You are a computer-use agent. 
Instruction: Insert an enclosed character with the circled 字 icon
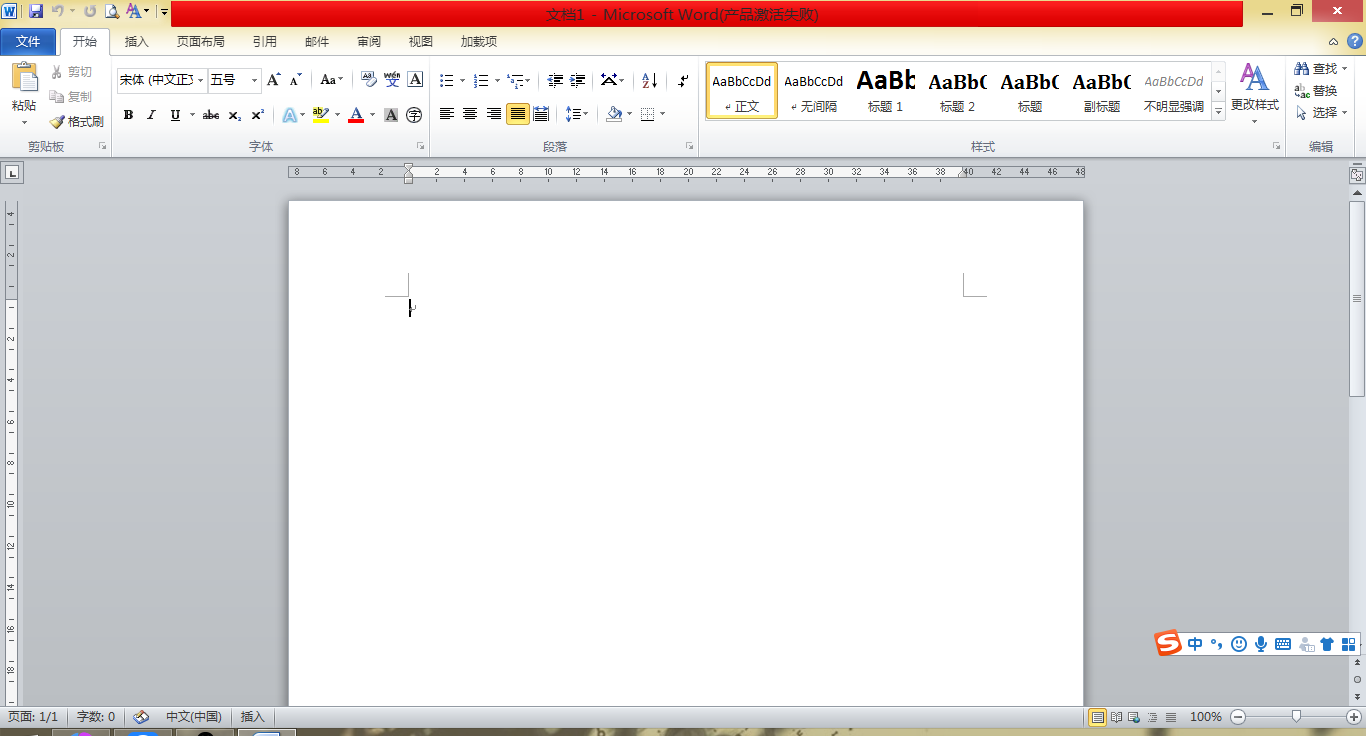pyautogui.click(x=414, y=115)
